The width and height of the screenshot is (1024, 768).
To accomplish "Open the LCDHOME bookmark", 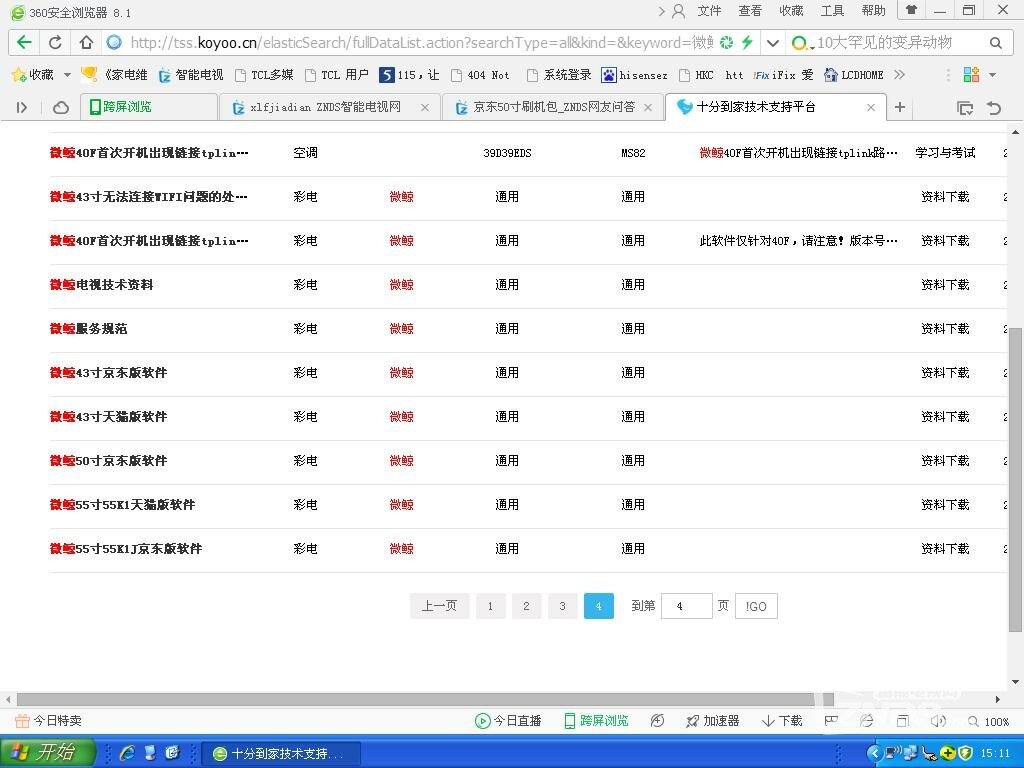I will click(x=854, y=75).
